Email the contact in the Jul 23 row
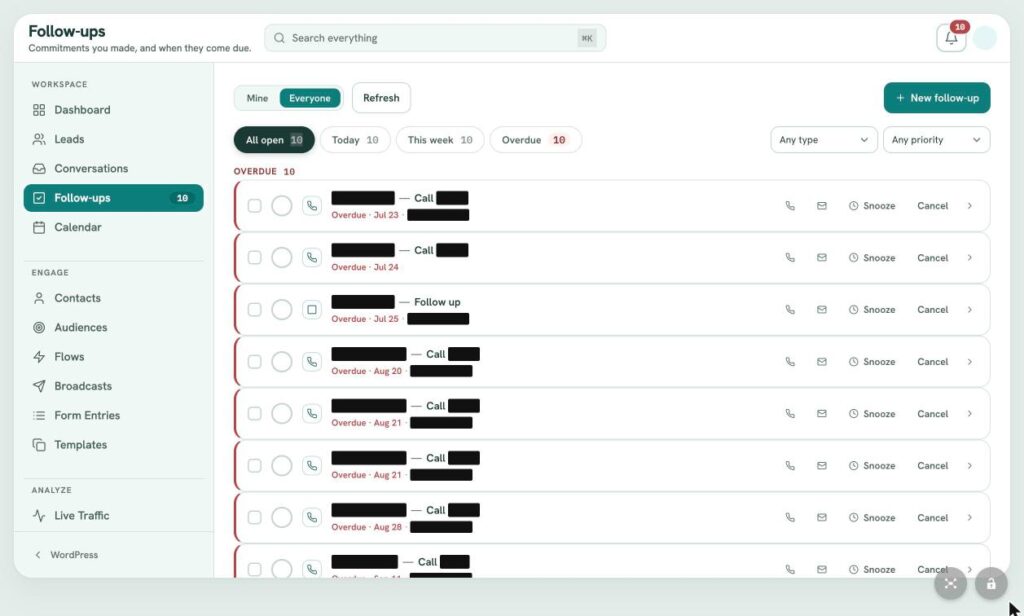 click(x=822, y=206)
